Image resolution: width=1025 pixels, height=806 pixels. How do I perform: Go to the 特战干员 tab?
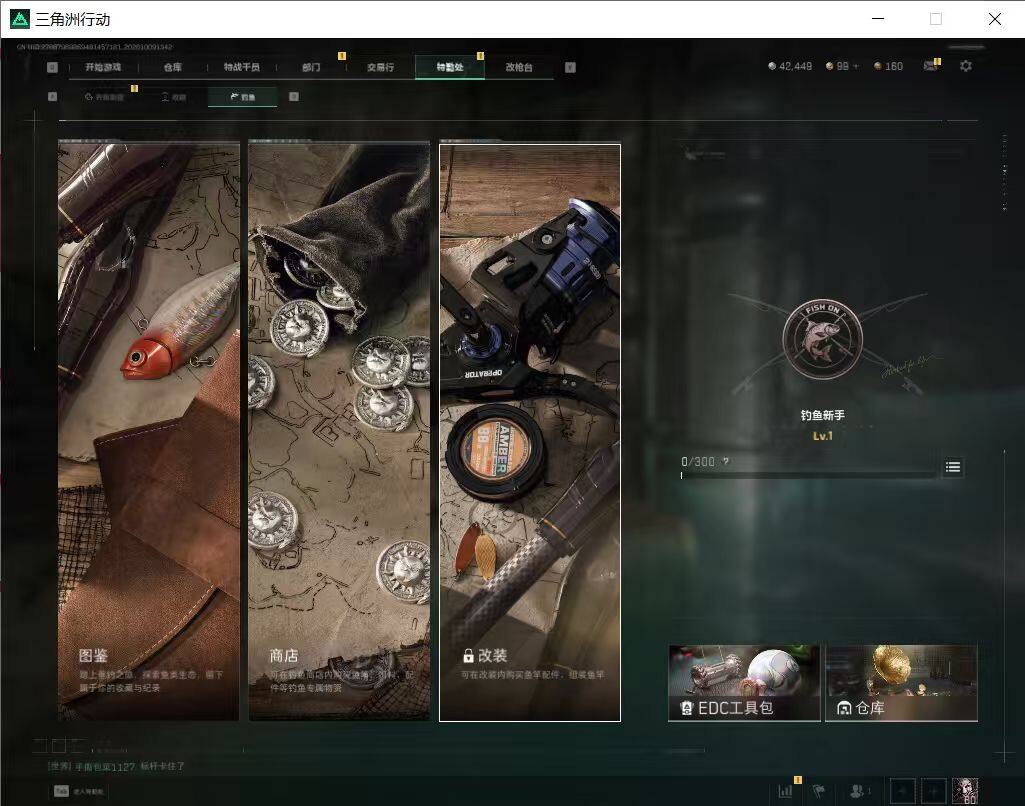(242, 67)
